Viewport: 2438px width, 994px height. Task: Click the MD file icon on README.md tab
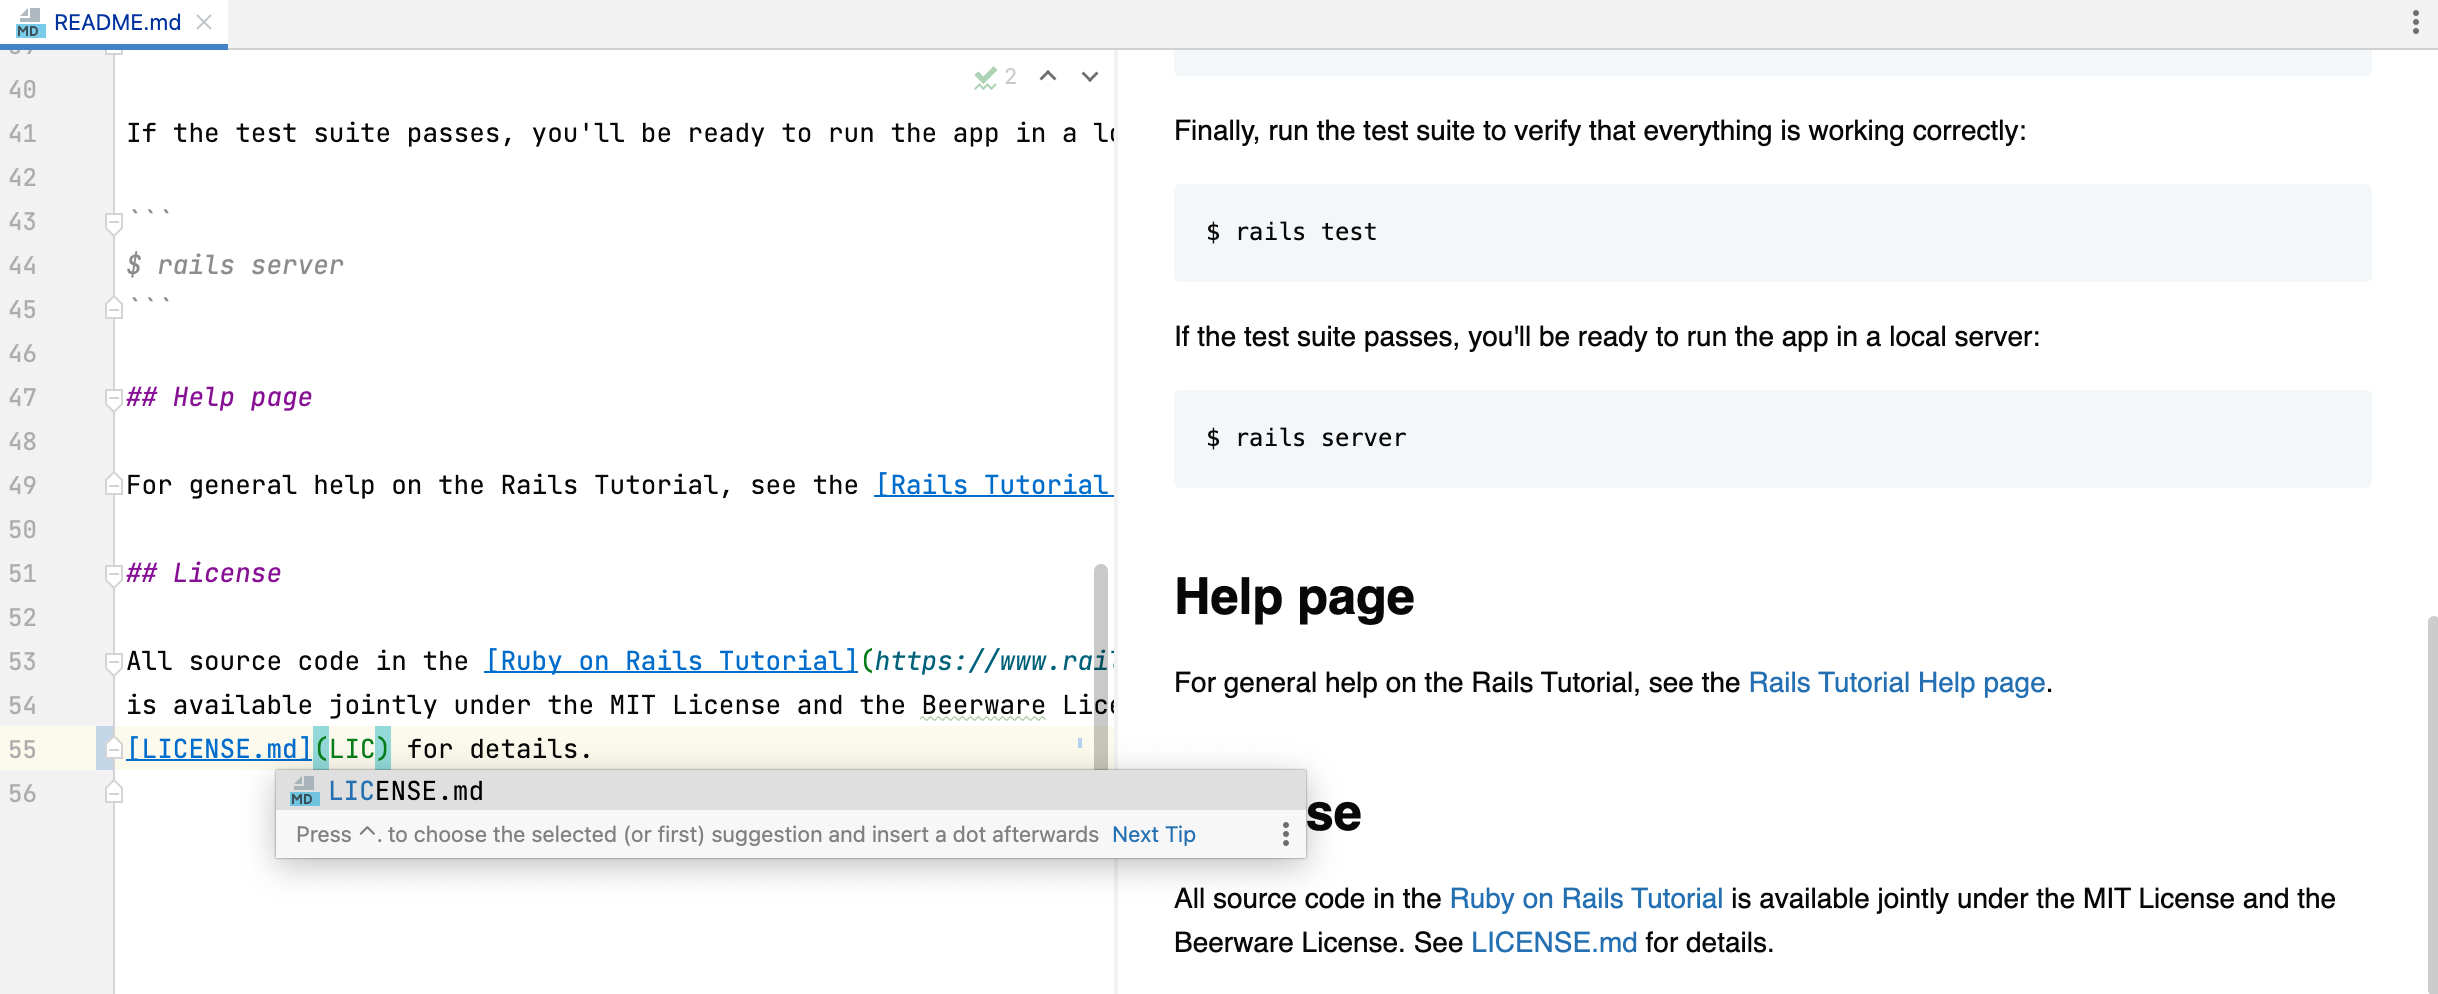pos(31,24)
